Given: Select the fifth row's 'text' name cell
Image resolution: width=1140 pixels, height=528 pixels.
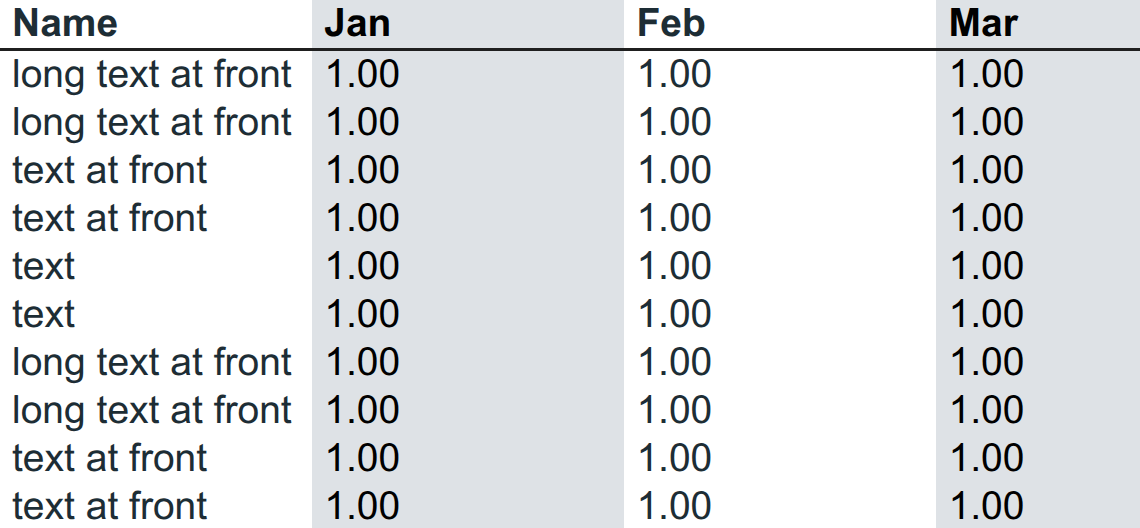Looking at the screenshot, I should (44, 266).
